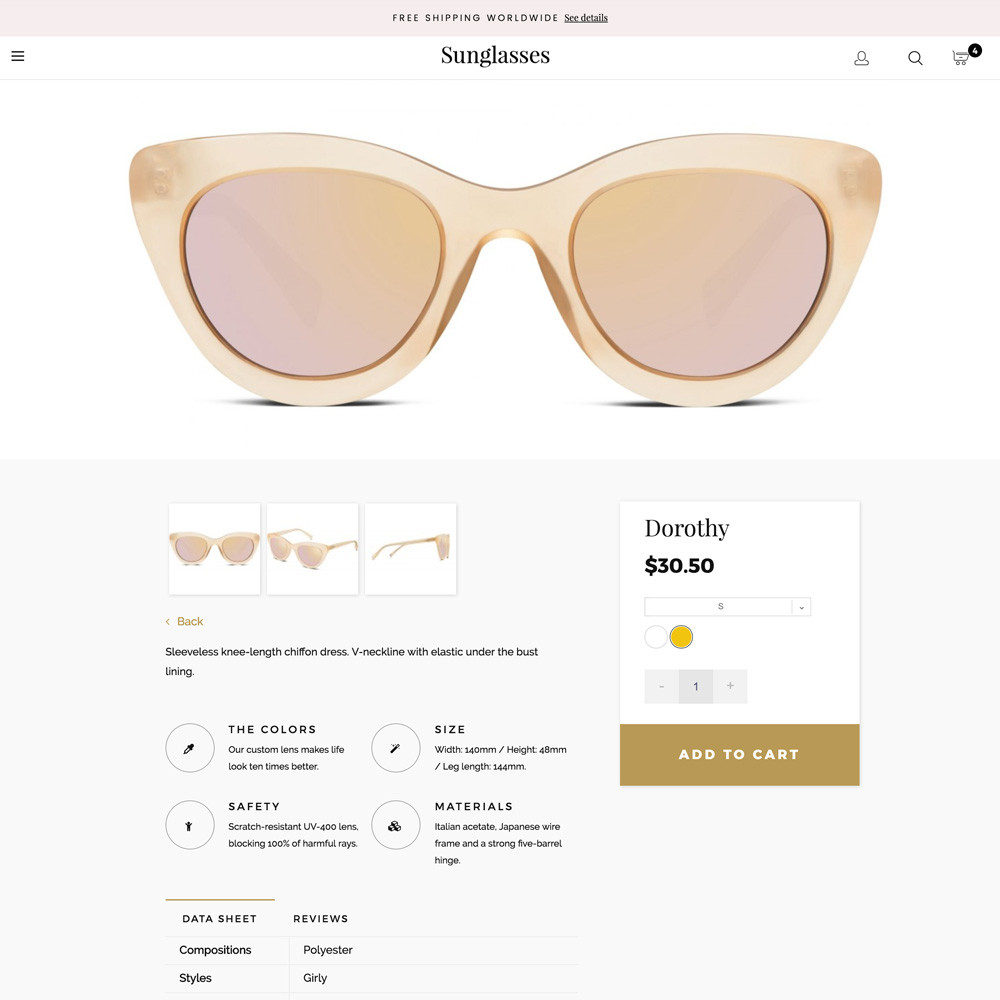View the side-profile sunglasses thumbnail
1000x1000 pixels.
click(x=411, y=549)
